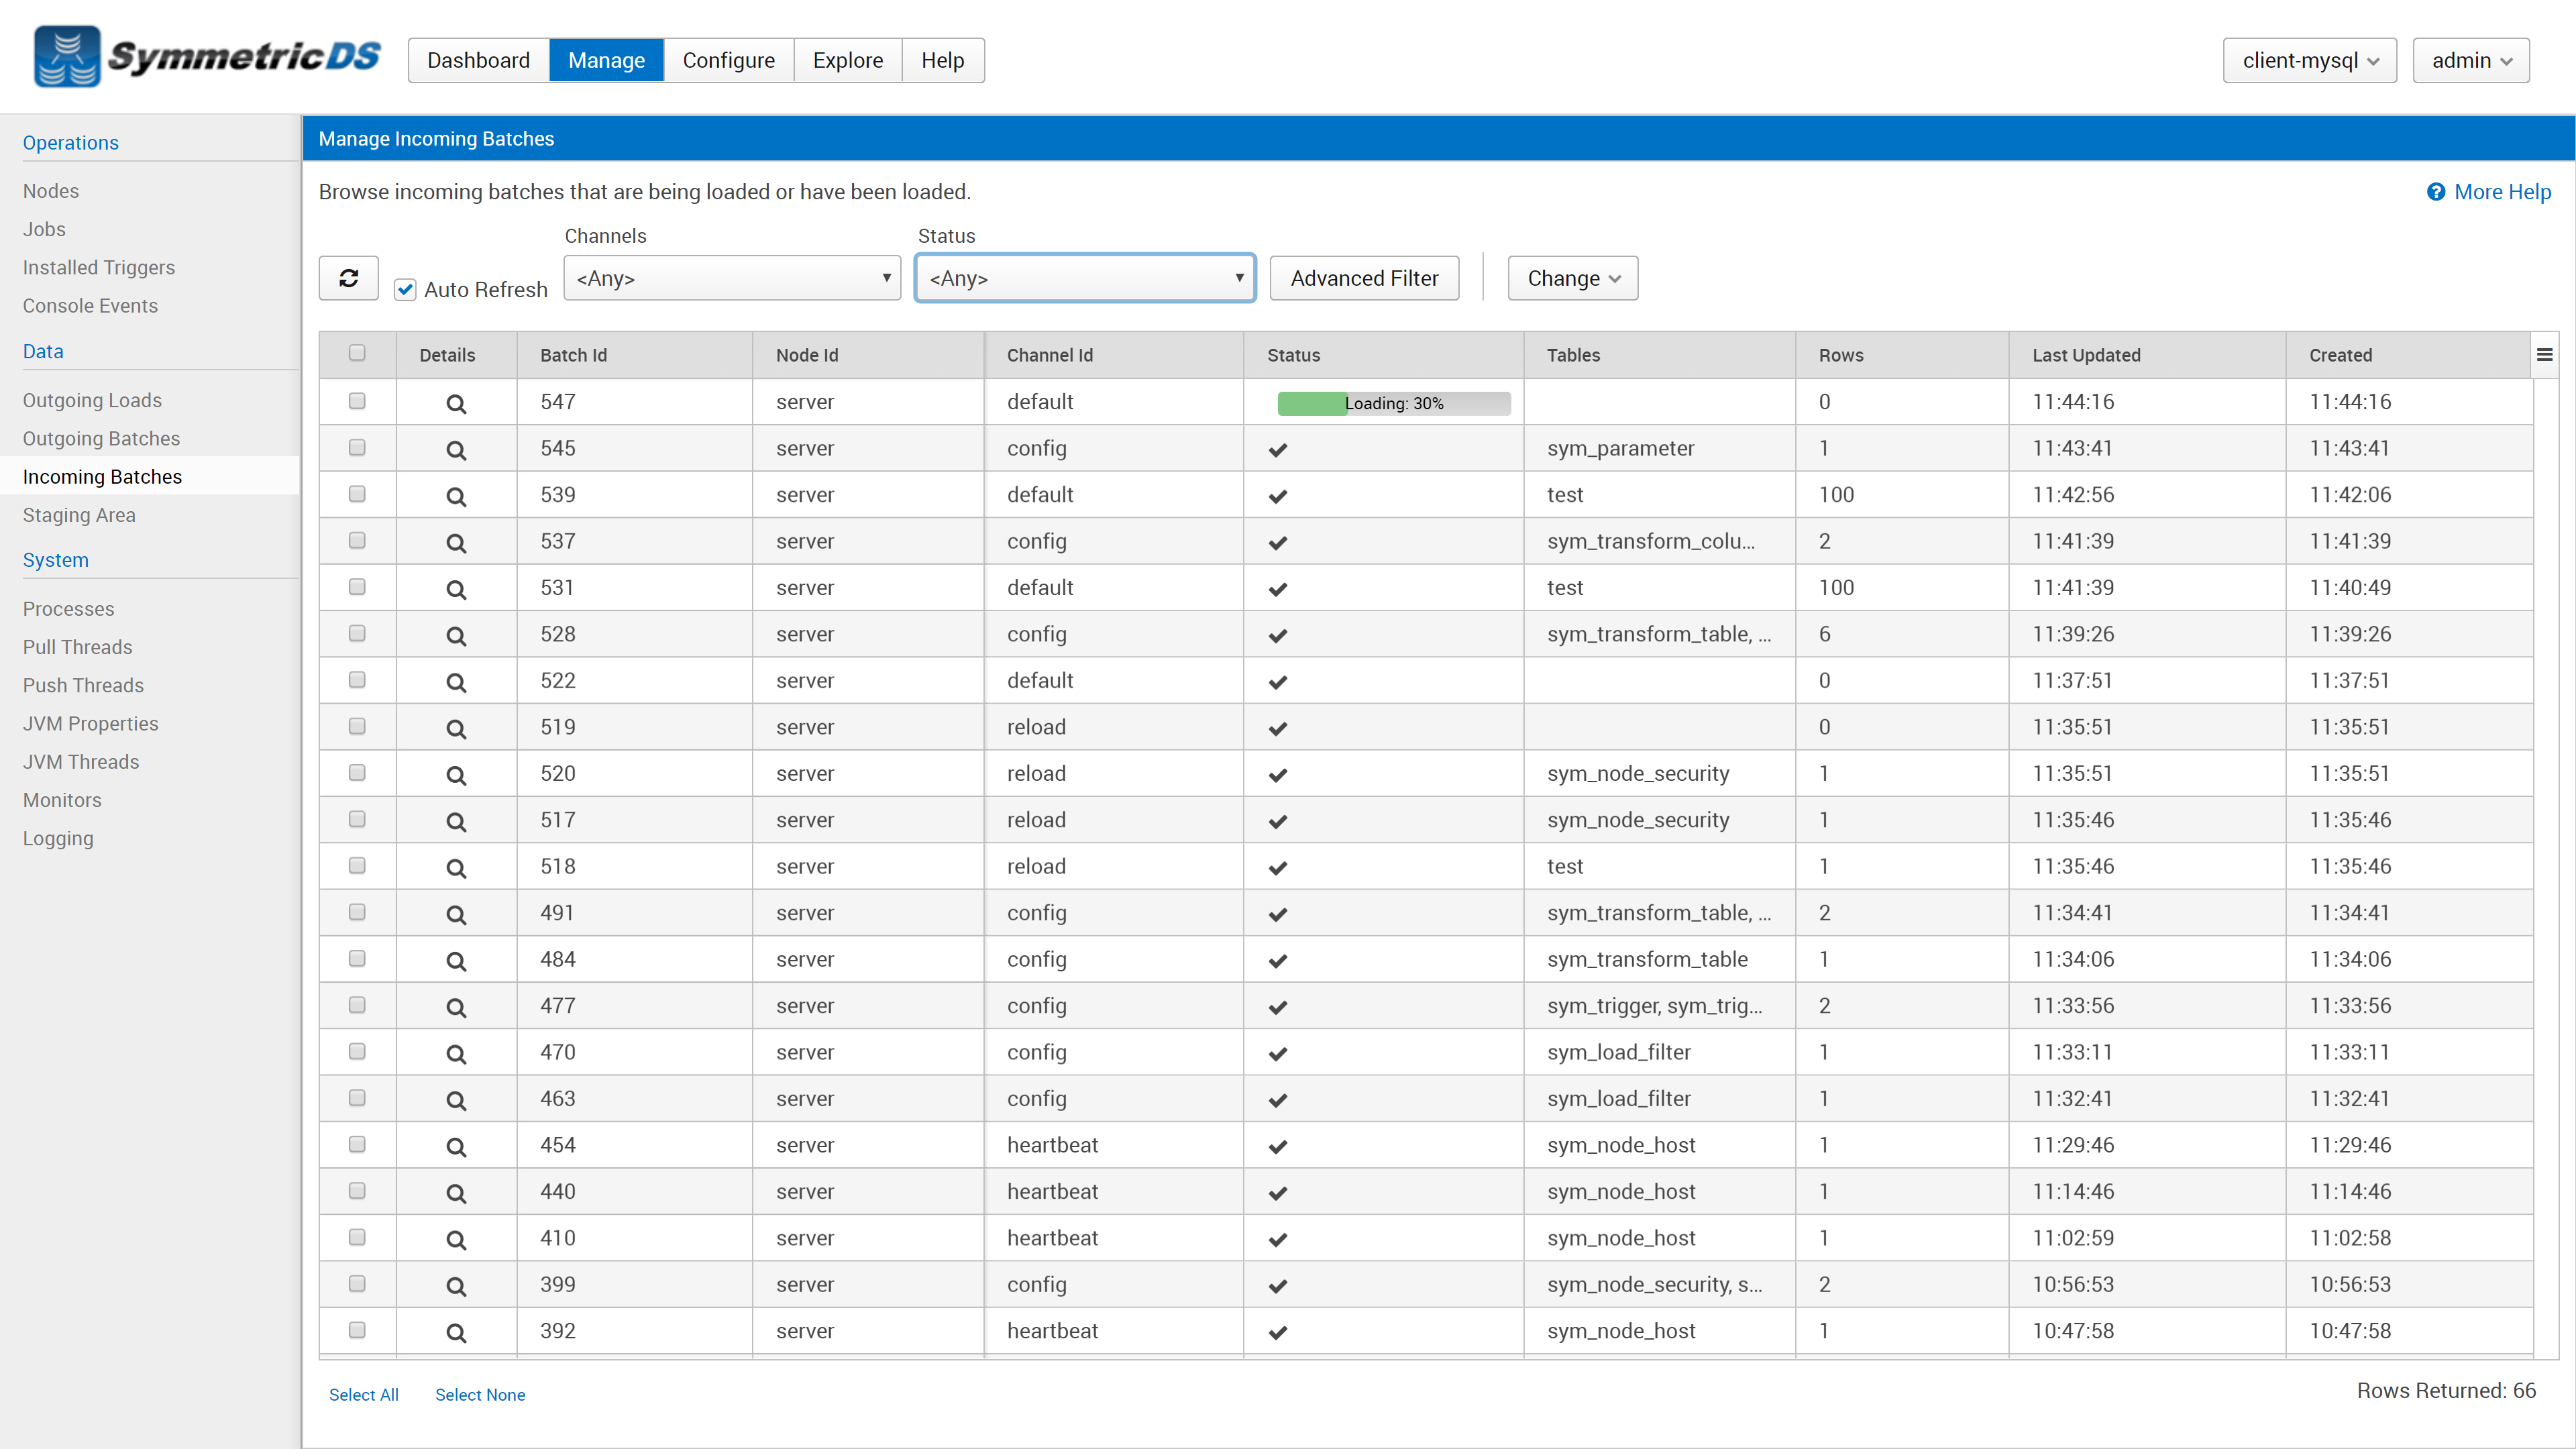
Task: Check the box for batch 528
Action: click(x=357, y=633)
